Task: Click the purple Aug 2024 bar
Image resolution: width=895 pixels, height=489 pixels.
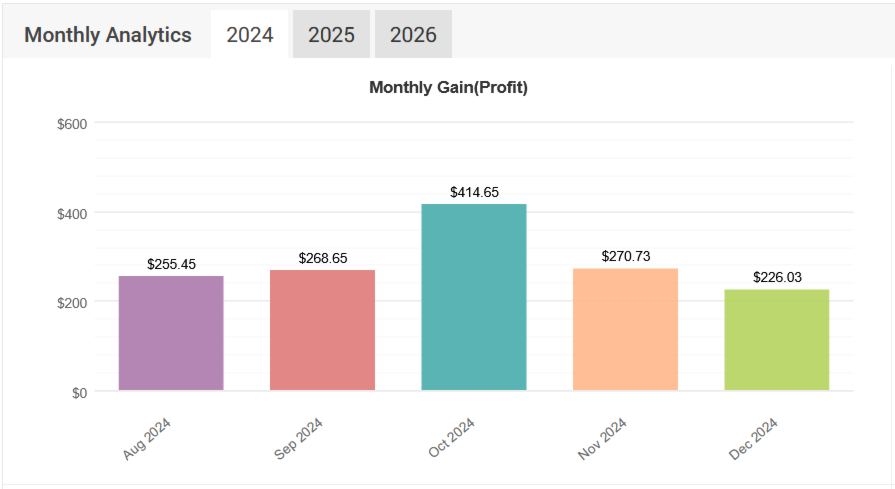Action: pyautogui.click(x=171, y=333)
